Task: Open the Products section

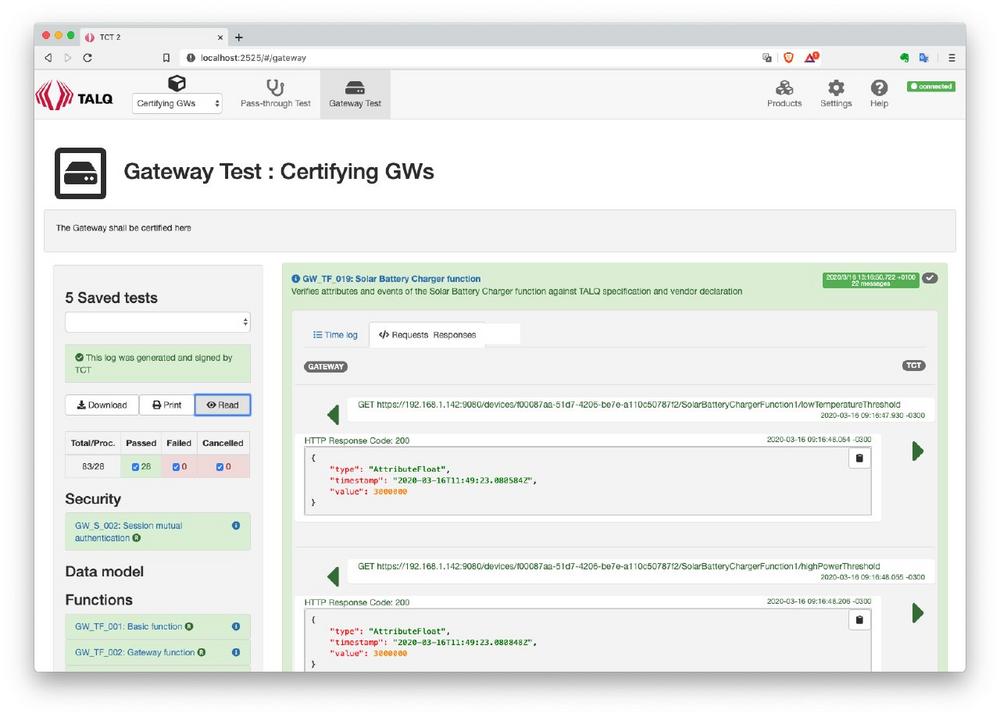Action: tap(784, 94)
